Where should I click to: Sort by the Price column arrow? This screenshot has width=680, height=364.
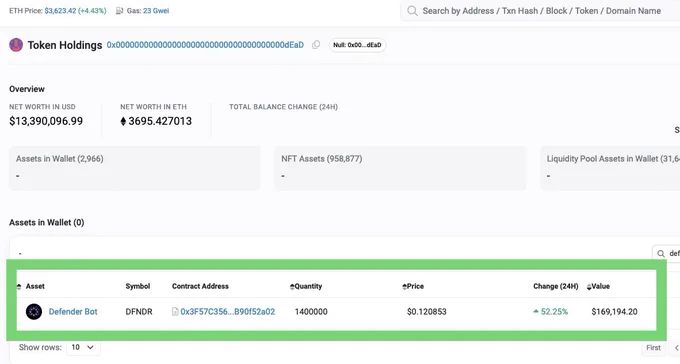[x=404, y=286]
